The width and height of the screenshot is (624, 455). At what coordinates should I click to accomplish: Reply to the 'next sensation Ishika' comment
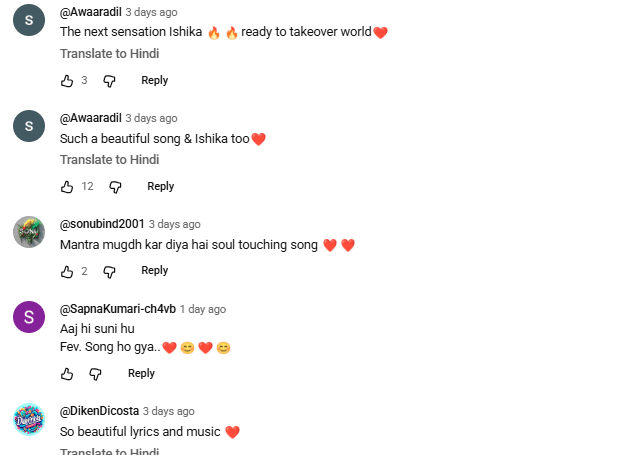coord(154,80)
